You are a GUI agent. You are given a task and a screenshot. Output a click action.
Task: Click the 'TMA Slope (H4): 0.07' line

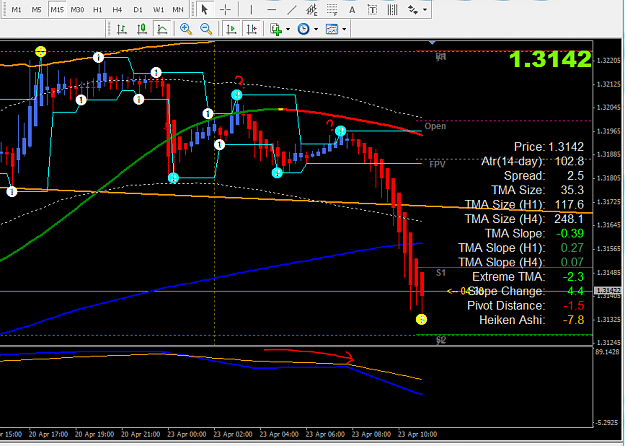click(x=521, y=262)
